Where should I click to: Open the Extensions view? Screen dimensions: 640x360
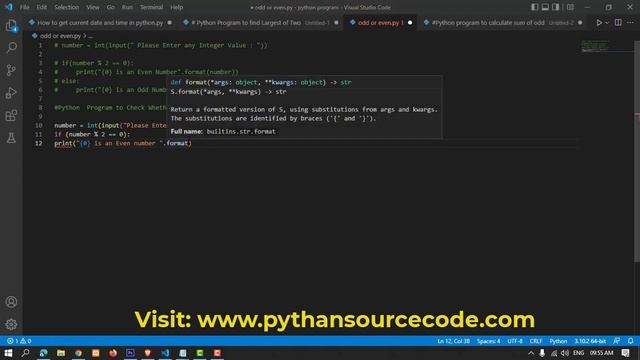11,116
